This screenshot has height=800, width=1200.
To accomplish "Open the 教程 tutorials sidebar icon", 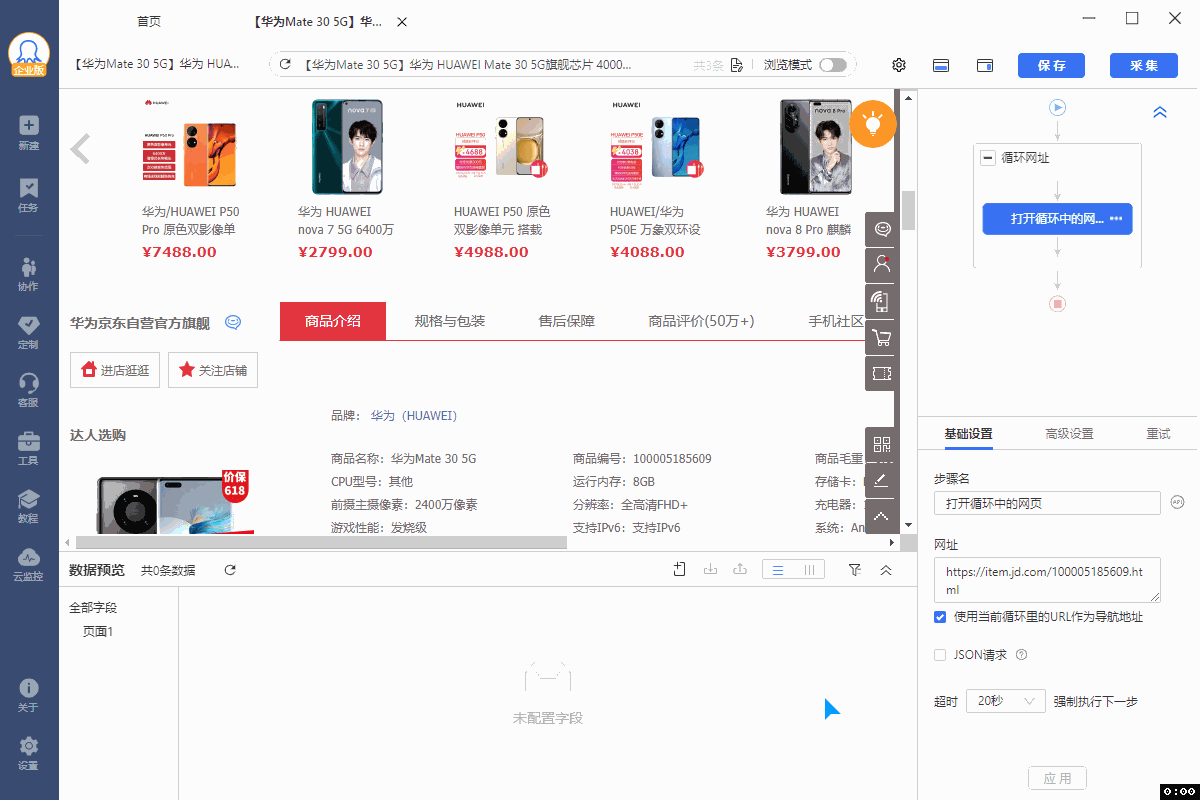I will [x=29, y=506].
